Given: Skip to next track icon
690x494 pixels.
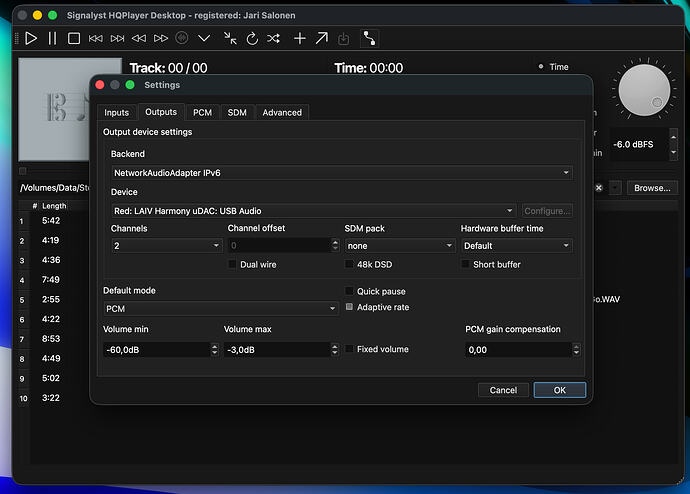Looking at the screenshot, I should point(117,39).
